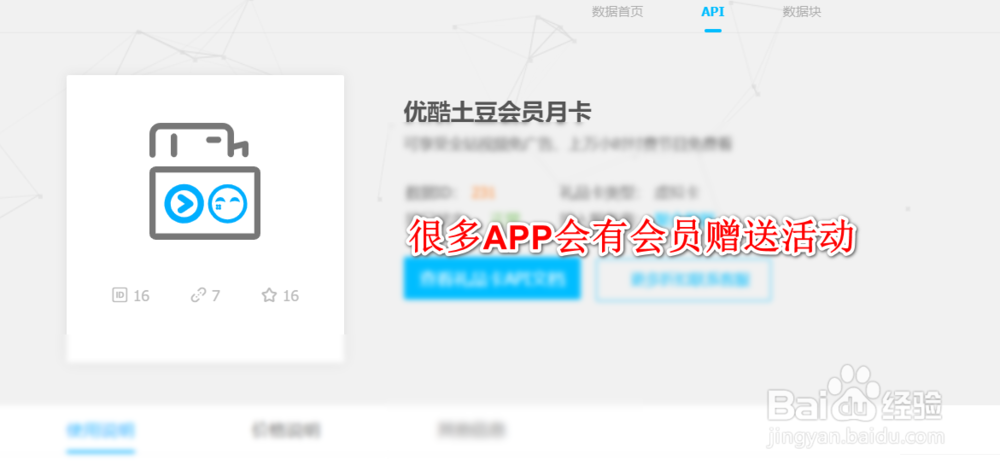Click the star favorite icon
The height and width of the screenshot is (471, 1000).
[x=269, y=295]
